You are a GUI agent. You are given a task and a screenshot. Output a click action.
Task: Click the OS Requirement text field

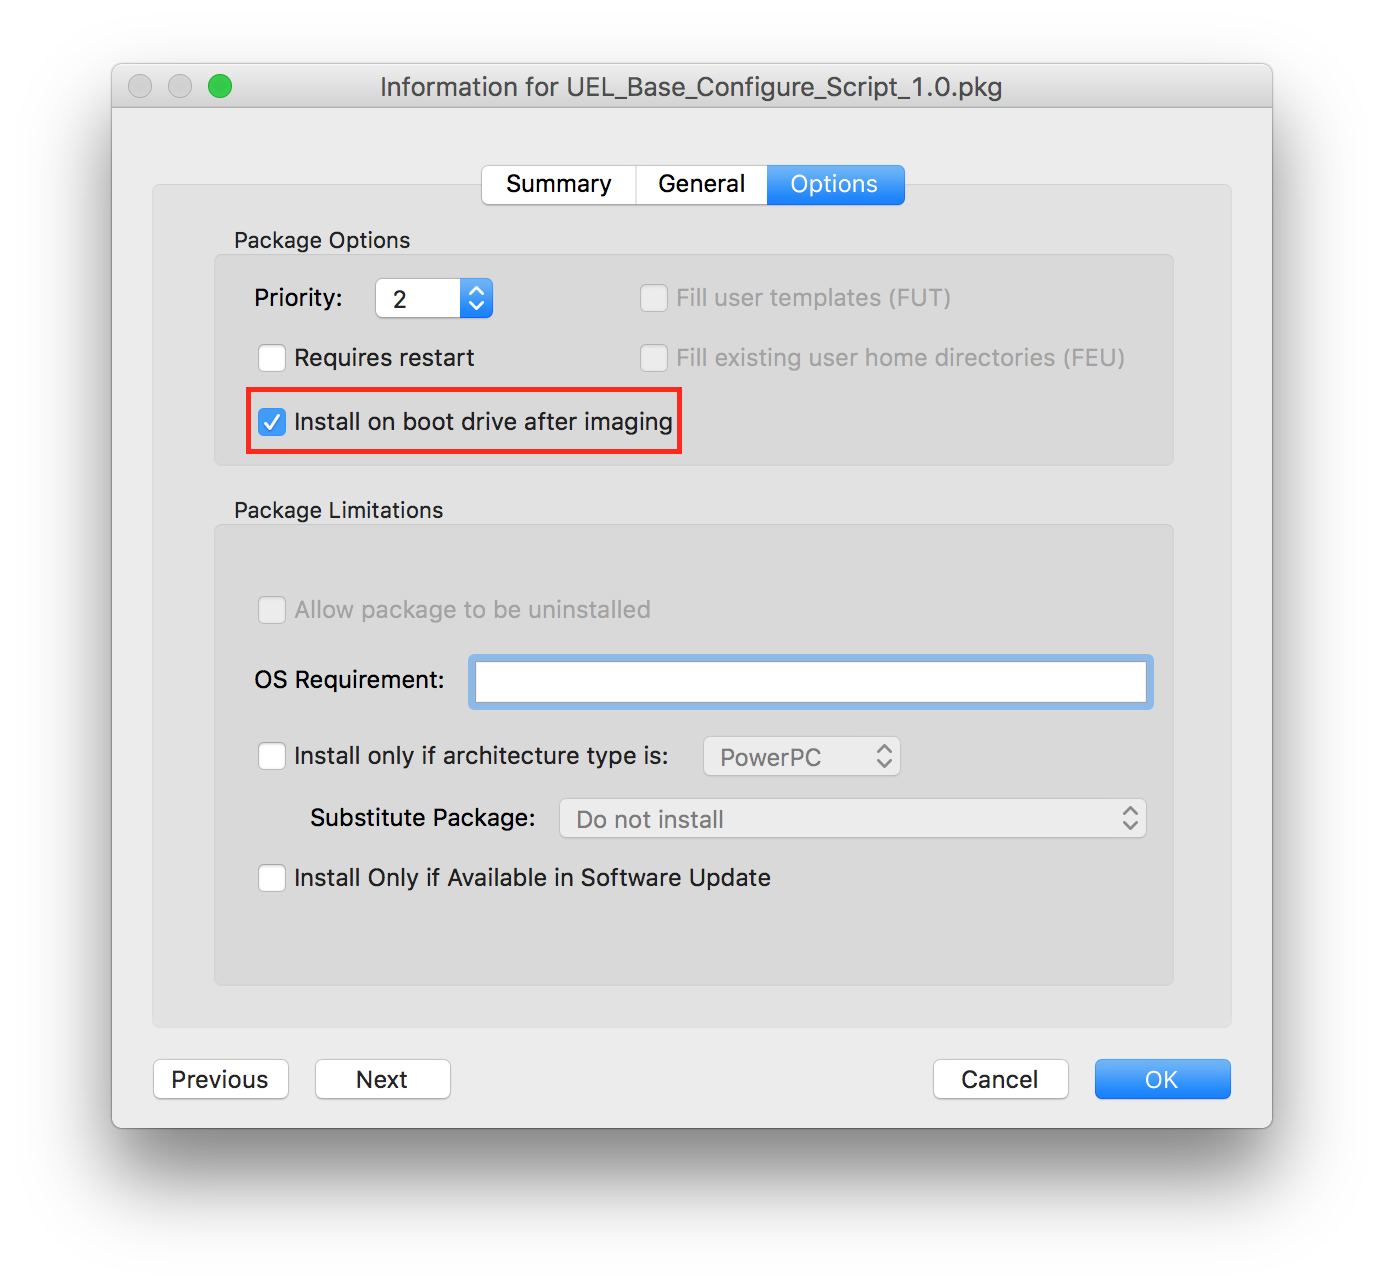pyautogui.click(x=810, y=682)
